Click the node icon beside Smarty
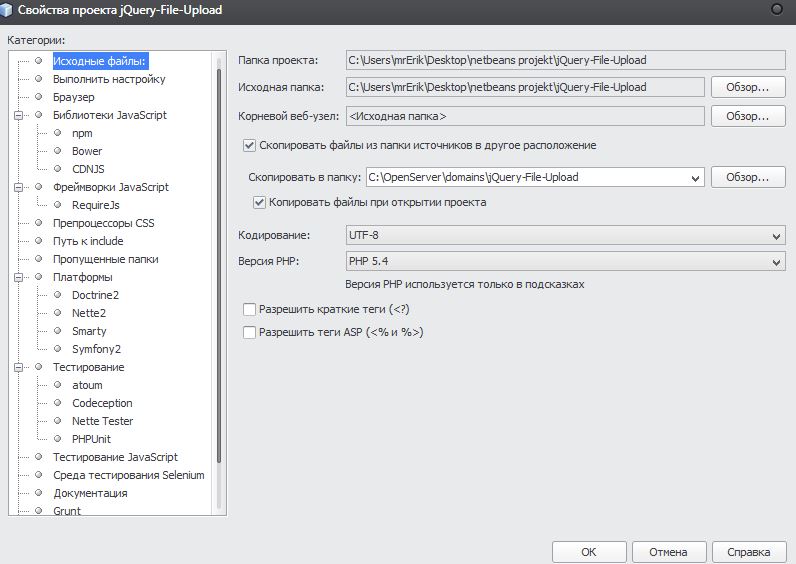Viewport: 796px width, 564px height. 58,331
